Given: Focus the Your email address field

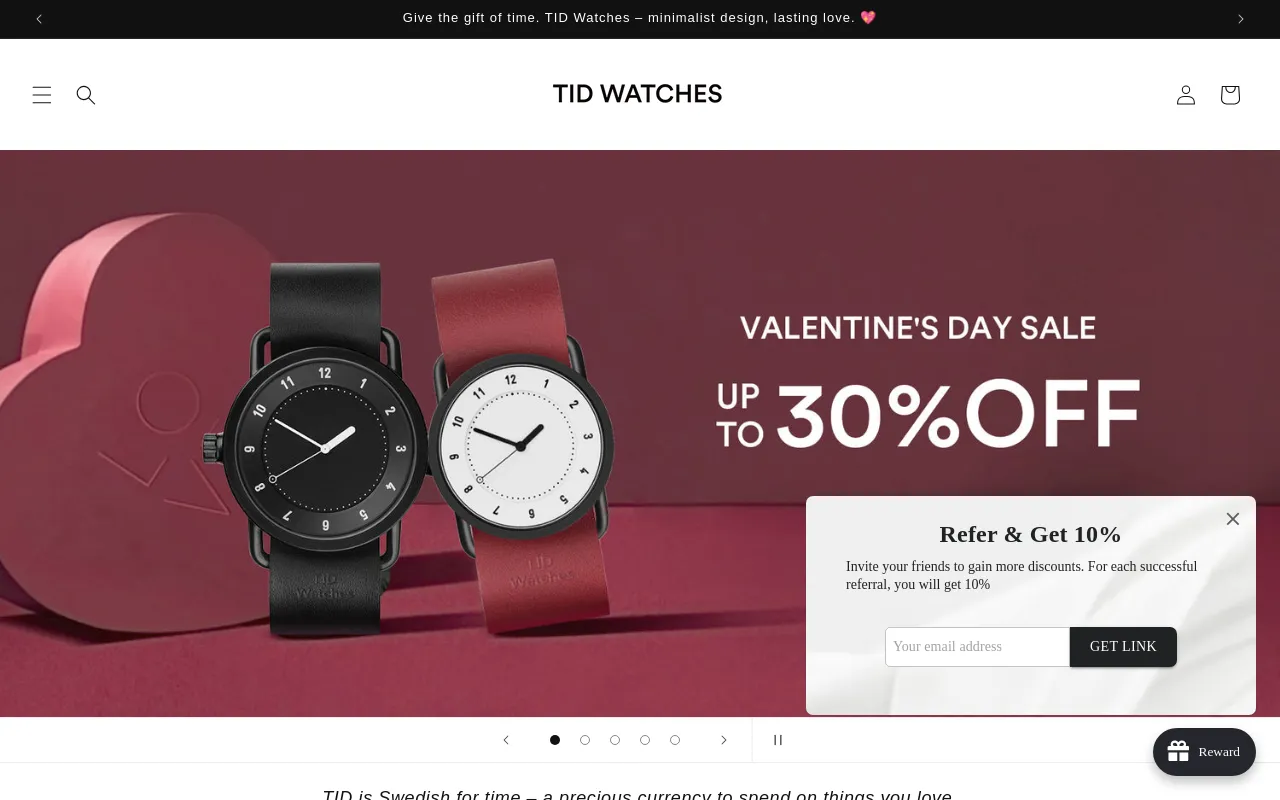Looking at the screenshot, I should click(x=978, y=647).
